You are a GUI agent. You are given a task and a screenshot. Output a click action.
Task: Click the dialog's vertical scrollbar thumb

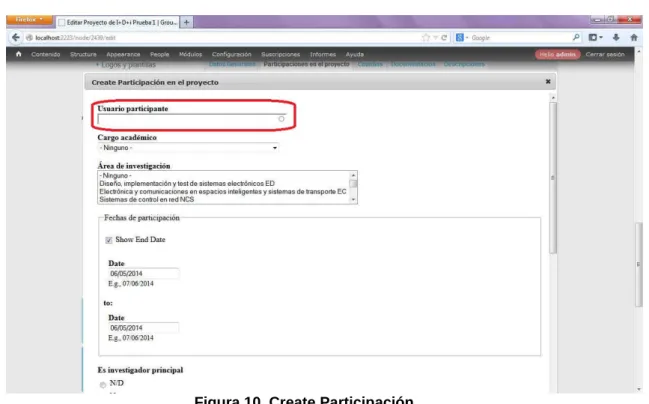553,178
